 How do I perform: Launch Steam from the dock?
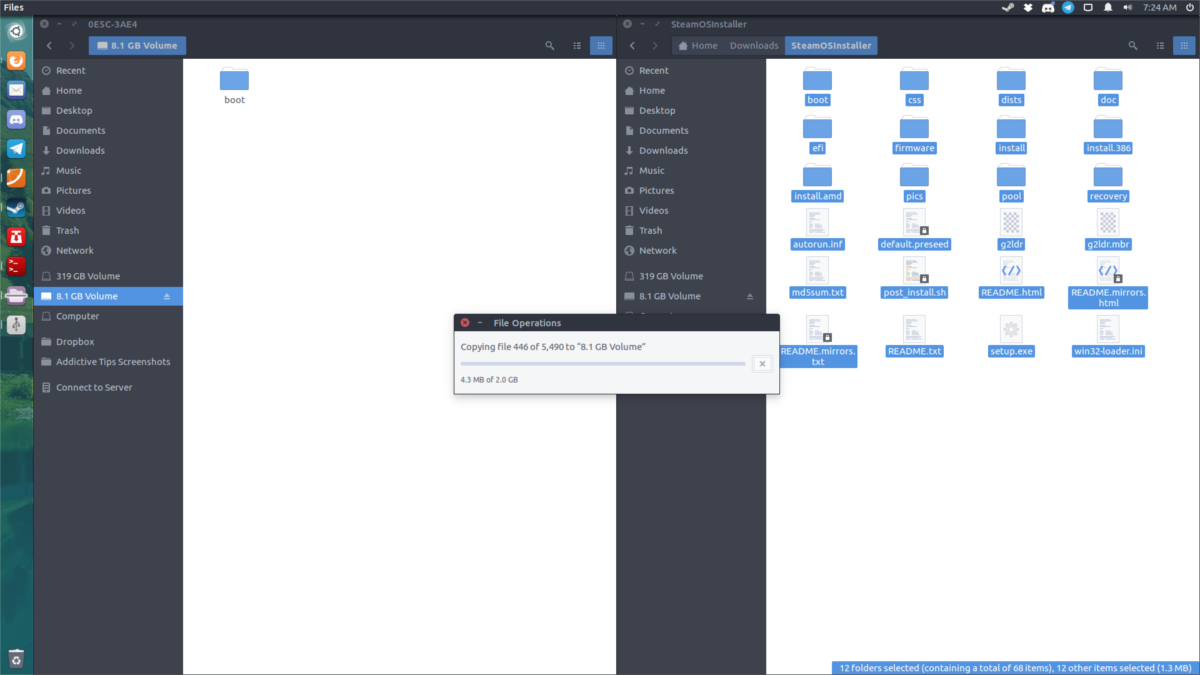pyautogui.click(x=16, y=208)
